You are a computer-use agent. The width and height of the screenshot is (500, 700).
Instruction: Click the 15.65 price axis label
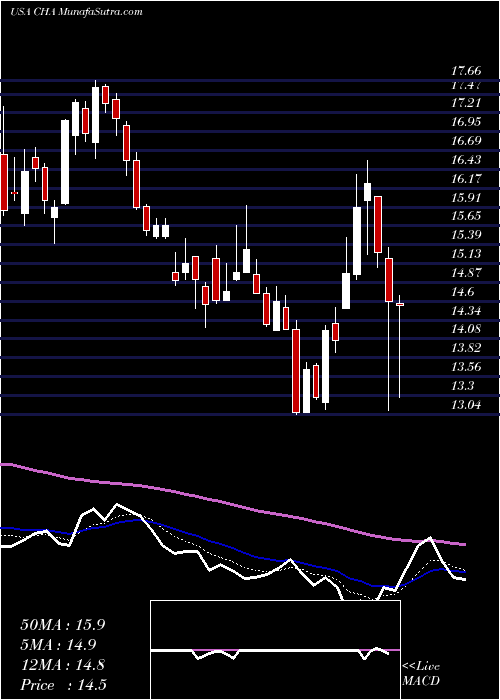coord(466,216)
